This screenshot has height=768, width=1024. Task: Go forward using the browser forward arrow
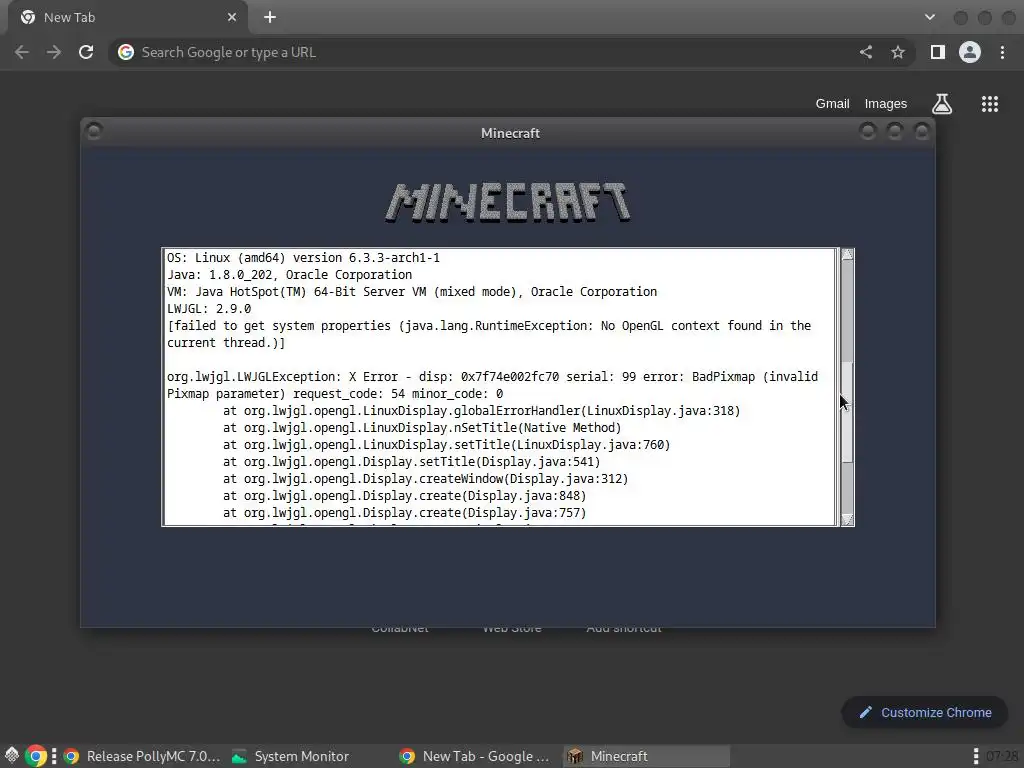[x=54, y=52]
